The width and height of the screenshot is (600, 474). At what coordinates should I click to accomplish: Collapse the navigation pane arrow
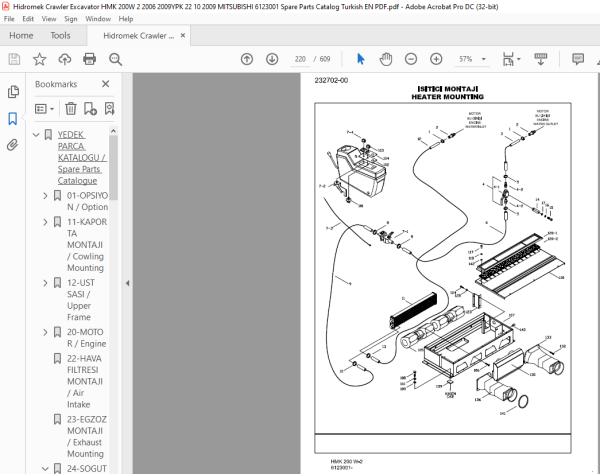(127, 283)
